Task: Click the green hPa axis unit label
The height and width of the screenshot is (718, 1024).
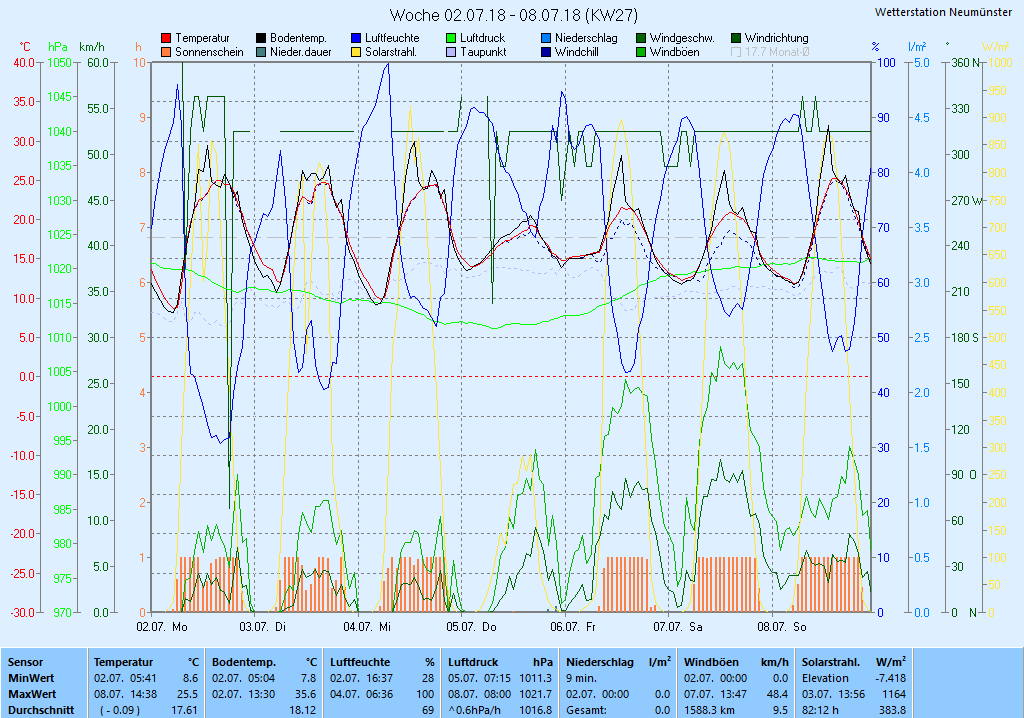Action: (58, 47)
